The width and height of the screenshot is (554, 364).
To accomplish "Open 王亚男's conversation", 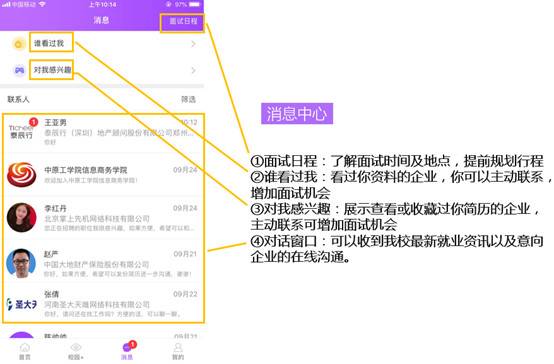I will (x=103, y=133).
